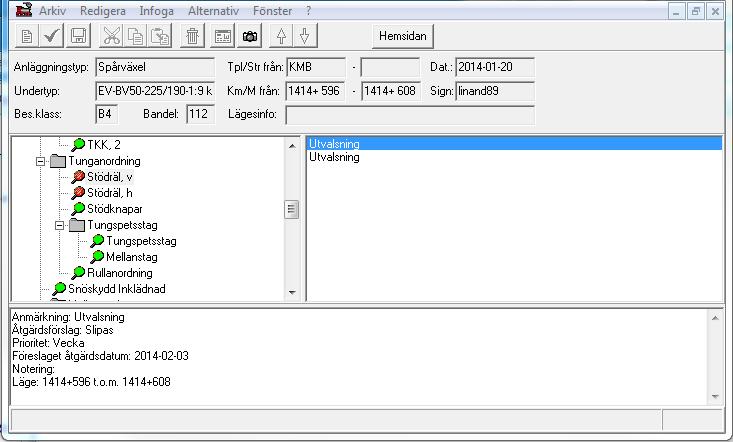This screenshot has height=442, width=733.
Task: Click the up arrow toolbar icon
Action: 281,36
